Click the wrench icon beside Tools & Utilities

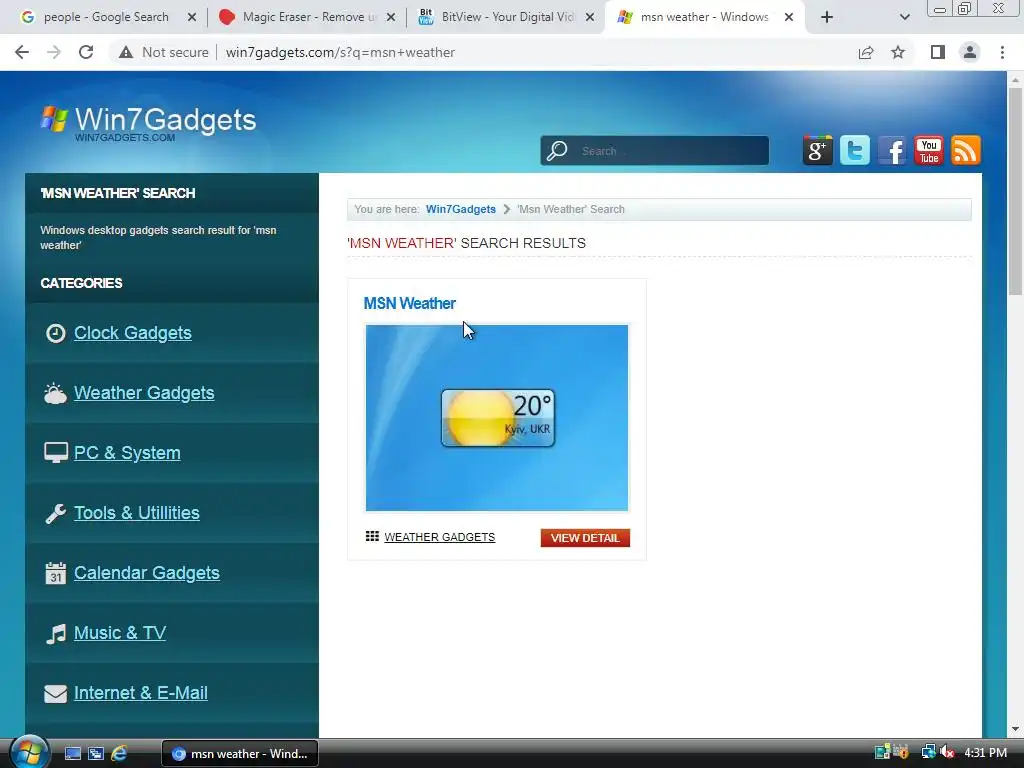pyautogui.click(x=56, y=513)
